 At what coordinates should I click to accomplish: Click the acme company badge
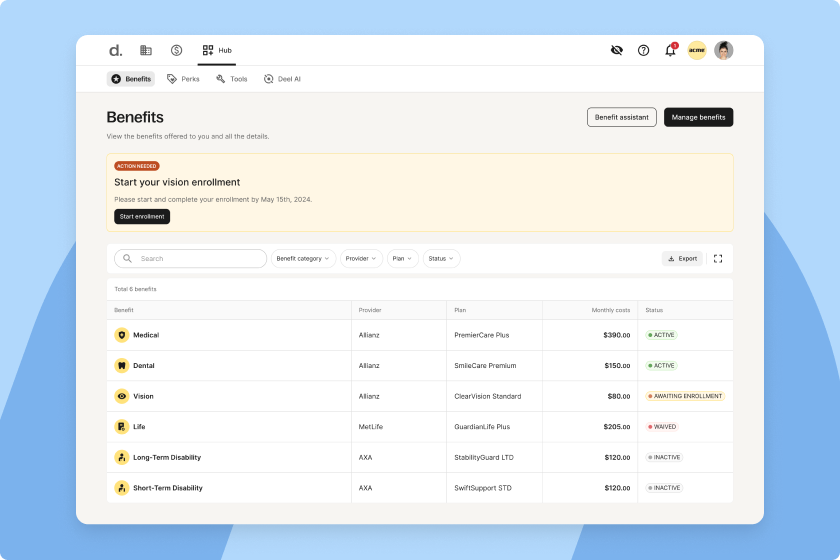tap(697, 50)
